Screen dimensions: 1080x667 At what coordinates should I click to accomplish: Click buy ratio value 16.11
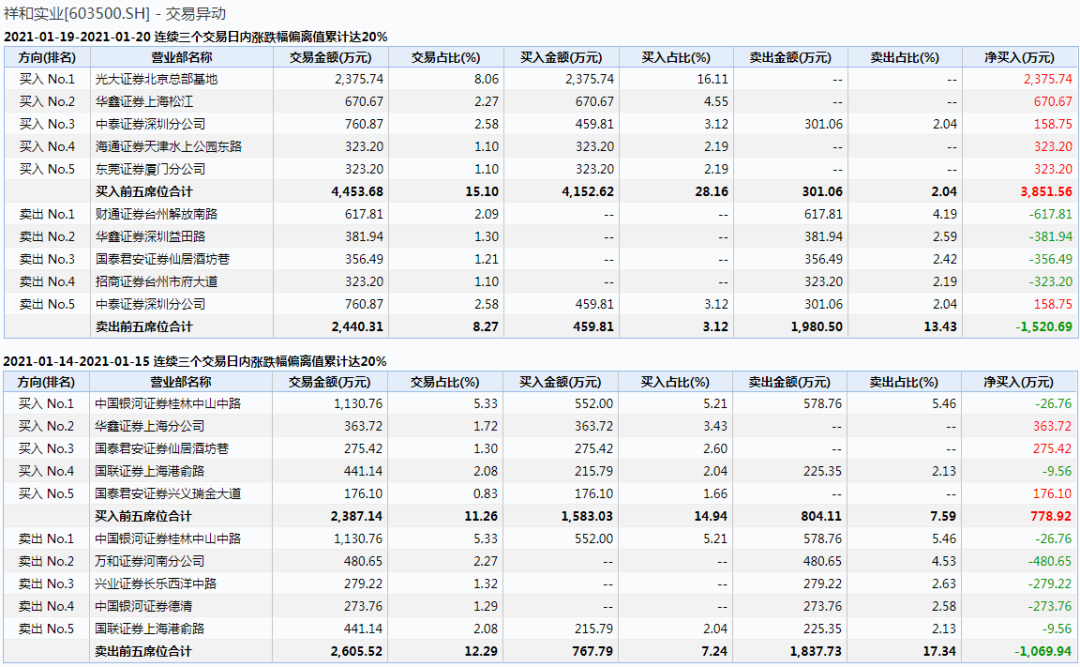tap(712, 79)
